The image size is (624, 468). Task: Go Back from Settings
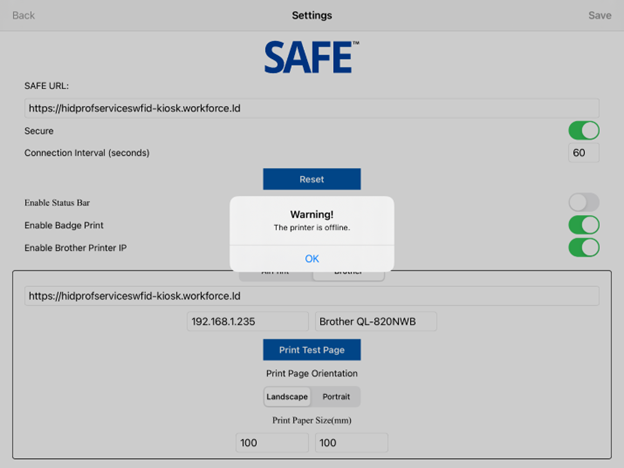pos(23,16)
